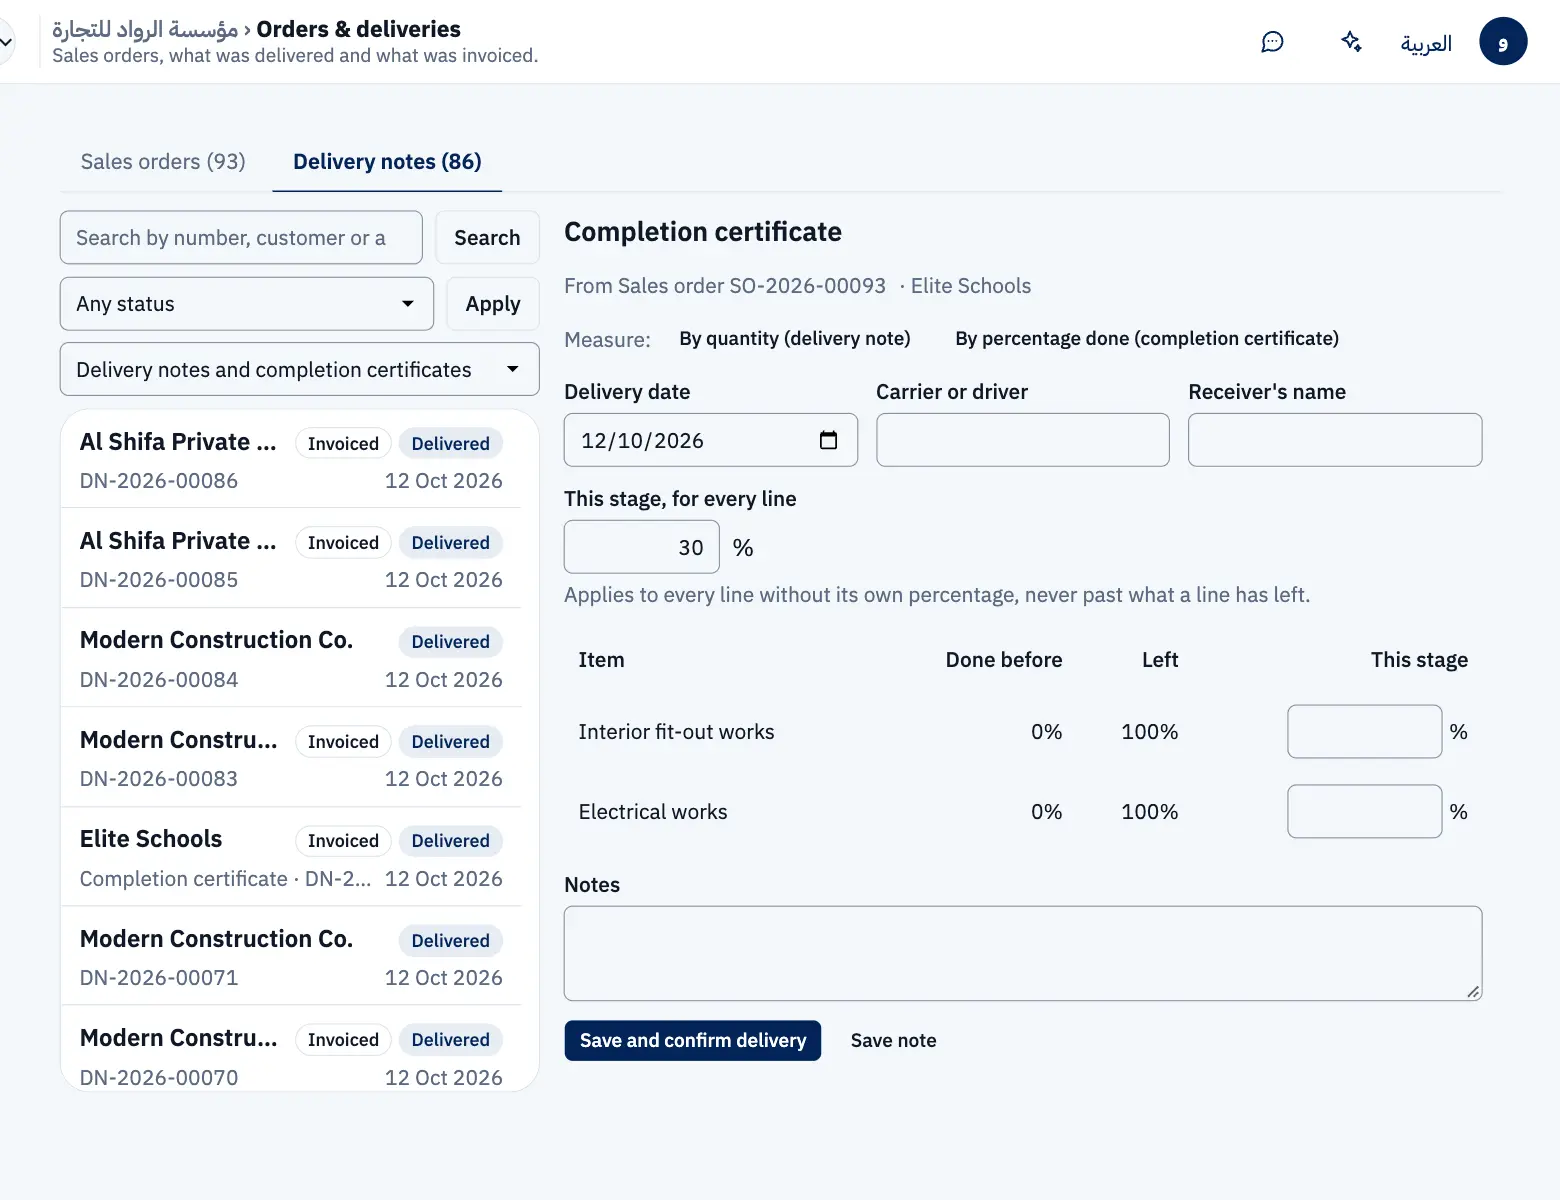Click the Delivered badge on DN-2026-00084
Image resolution: width=1560 pixels, height=1200 pixels.
(451, 642)
